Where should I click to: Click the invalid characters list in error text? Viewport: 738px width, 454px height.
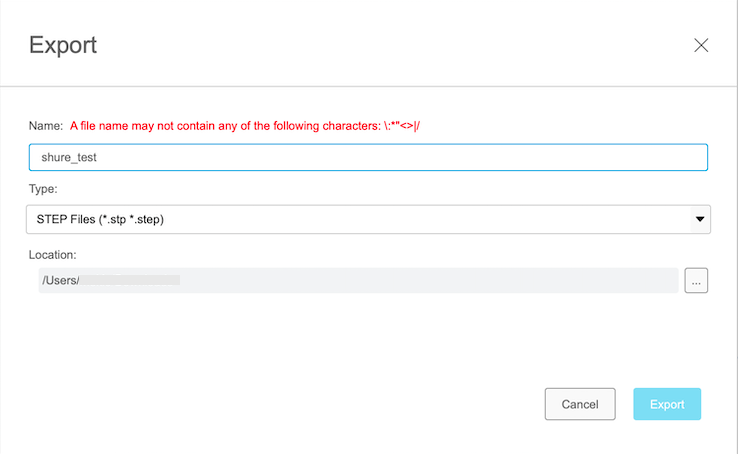pos(408,126)
